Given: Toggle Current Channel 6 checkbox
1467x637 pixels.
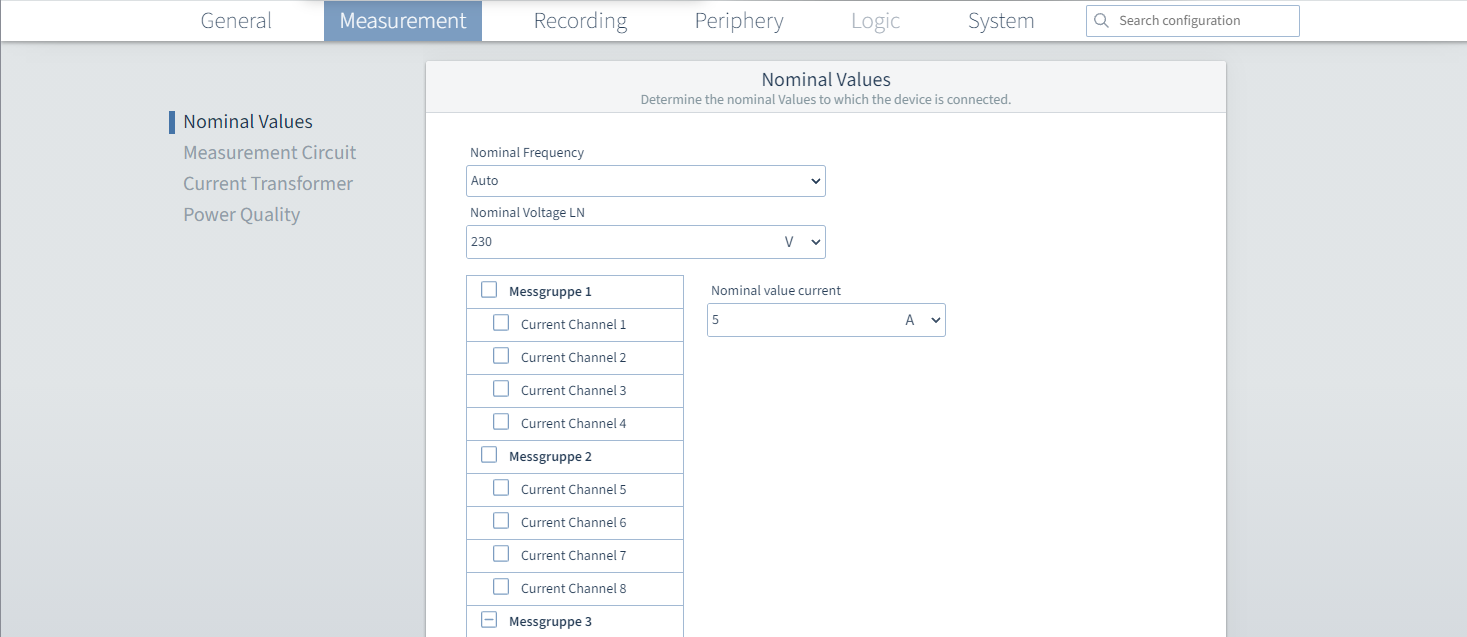Looking at the screenshot, I should [x=501, y=521].
